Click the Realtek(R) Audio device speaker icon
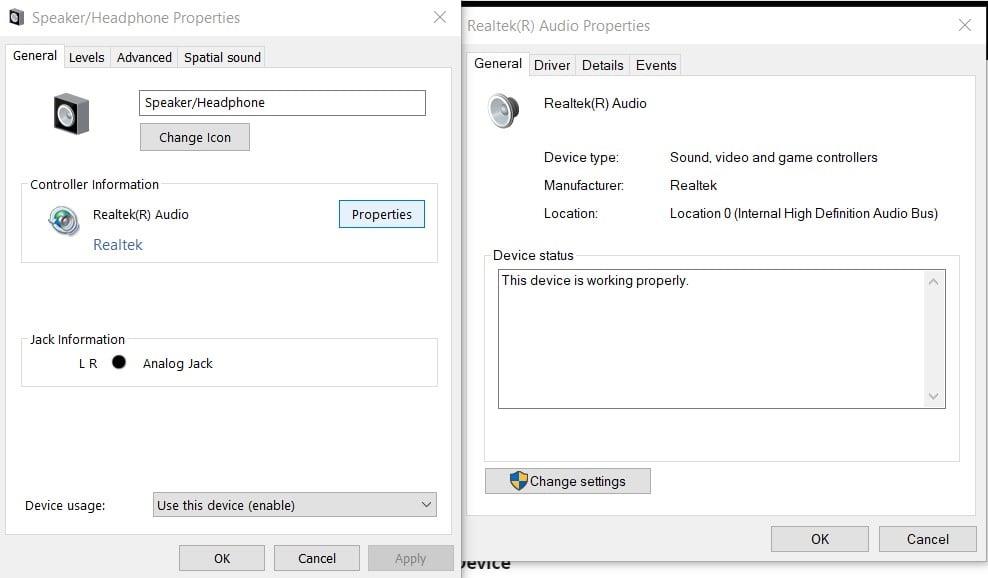The height and width of the screenshot is (578, 988). click(502, 110)
